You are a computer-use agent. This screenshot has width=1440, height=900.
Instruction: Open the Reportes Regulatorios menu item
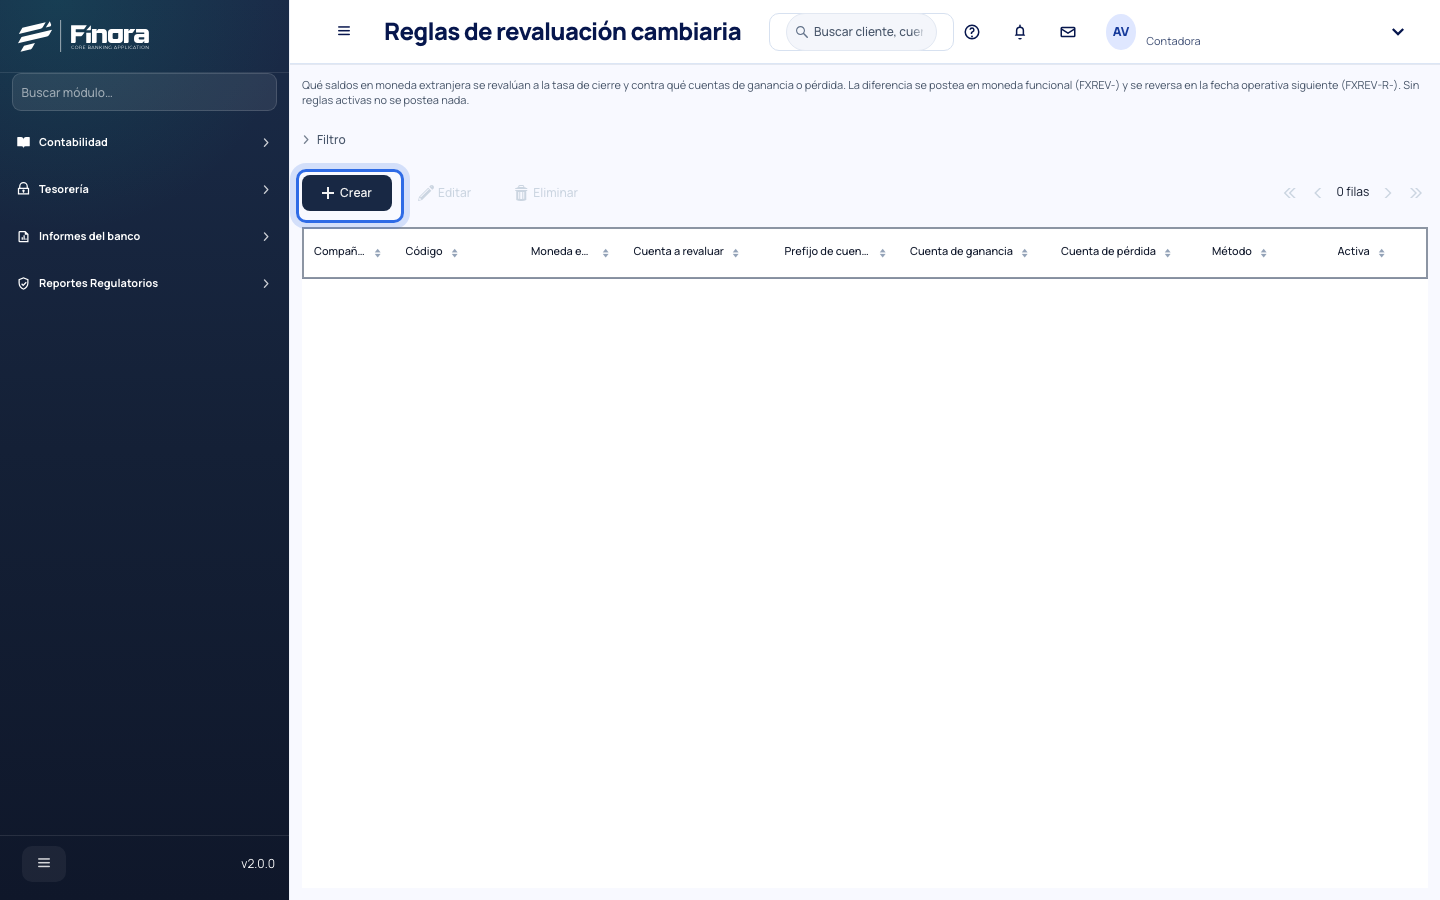[x=144, y=283]
